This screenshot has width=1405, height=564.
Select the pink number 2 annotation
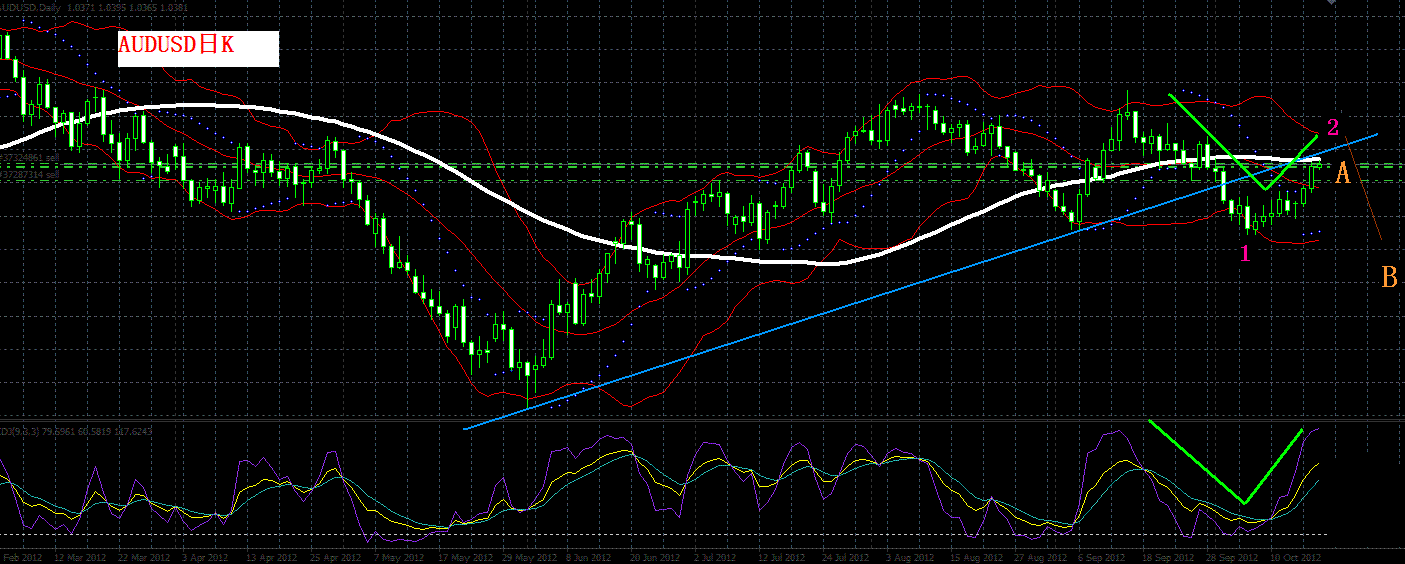(1333, 127)
